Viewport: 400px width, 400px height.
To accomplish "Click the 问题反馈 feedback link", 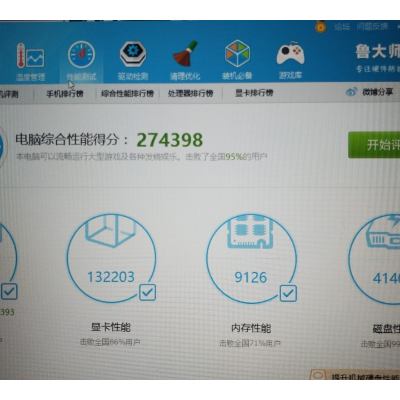I will pyautogui.click(x=372, y=26).
